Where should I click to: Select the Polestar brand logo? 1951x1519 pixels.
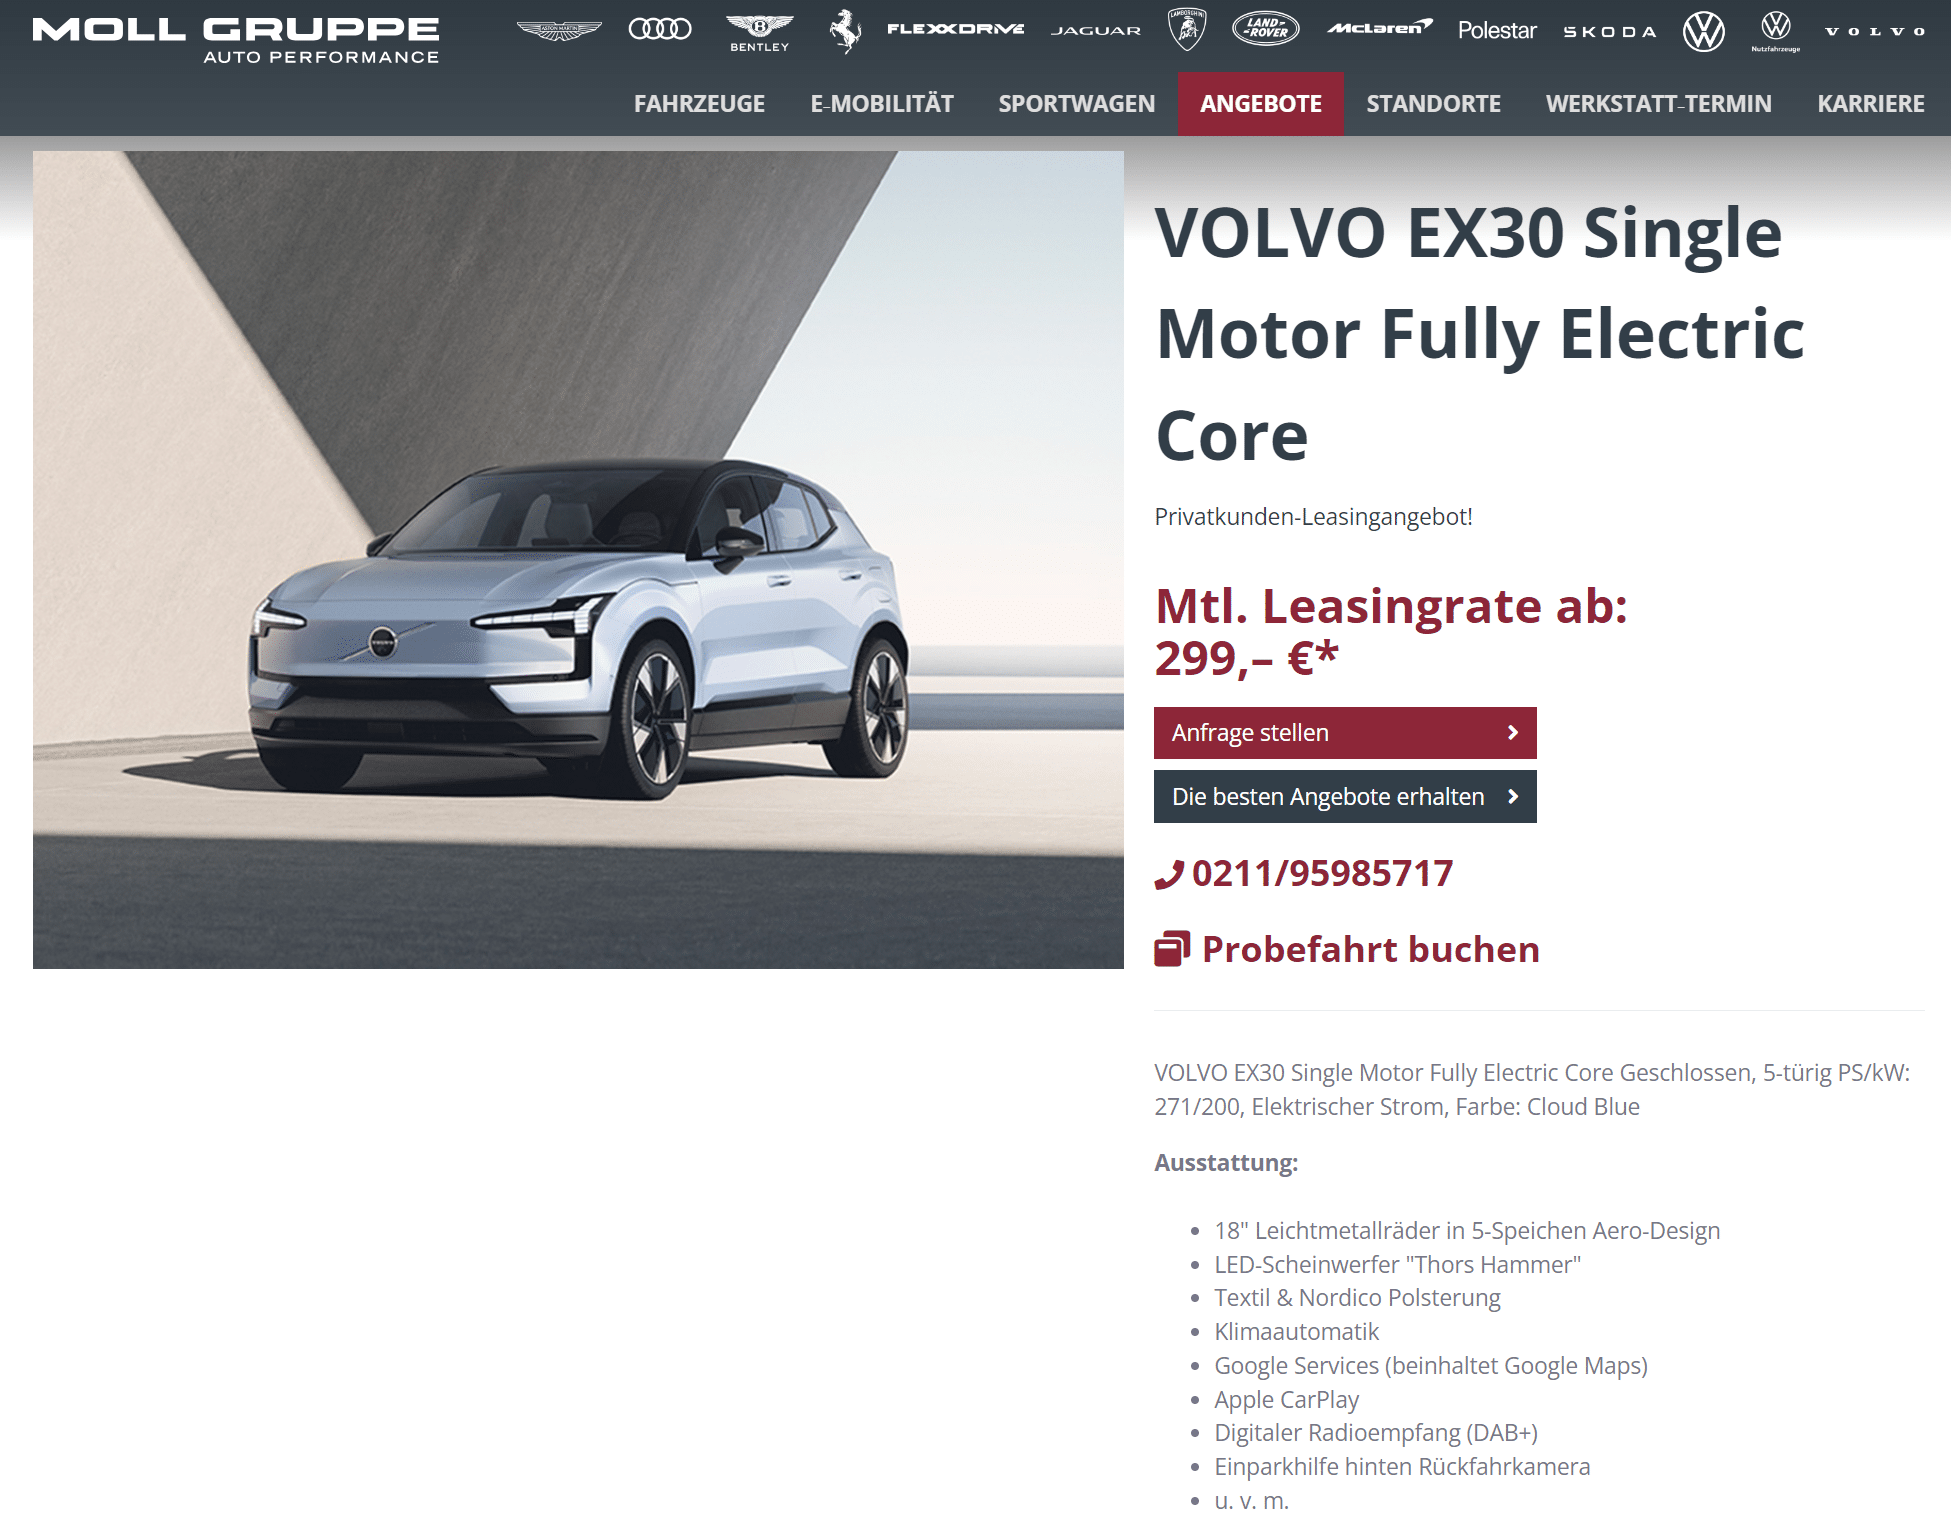pos(1497,30)
